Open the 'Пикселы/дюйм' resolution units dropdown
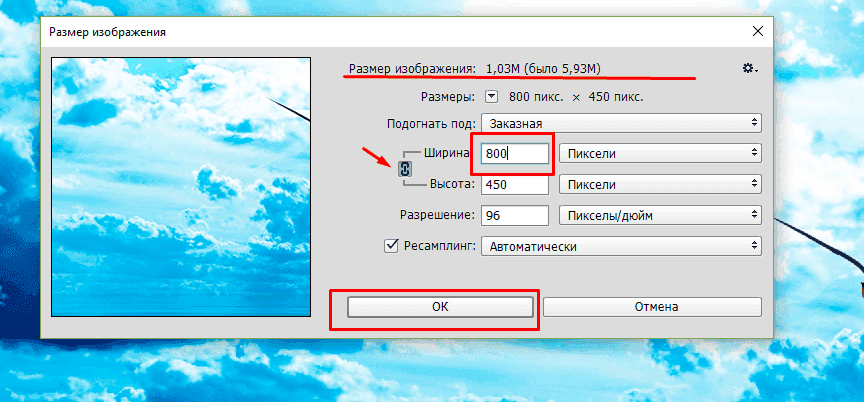The image size is (864, 402). click(660, 215)
